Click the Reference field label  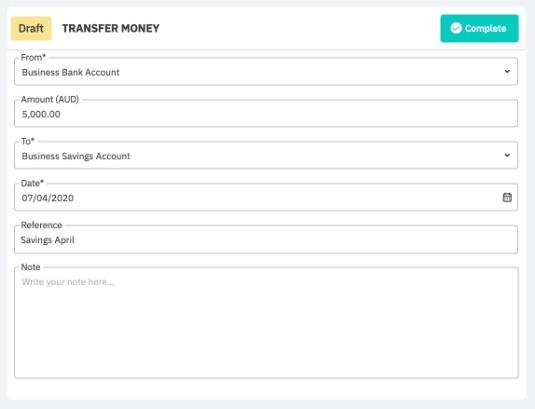pos(41,225)
